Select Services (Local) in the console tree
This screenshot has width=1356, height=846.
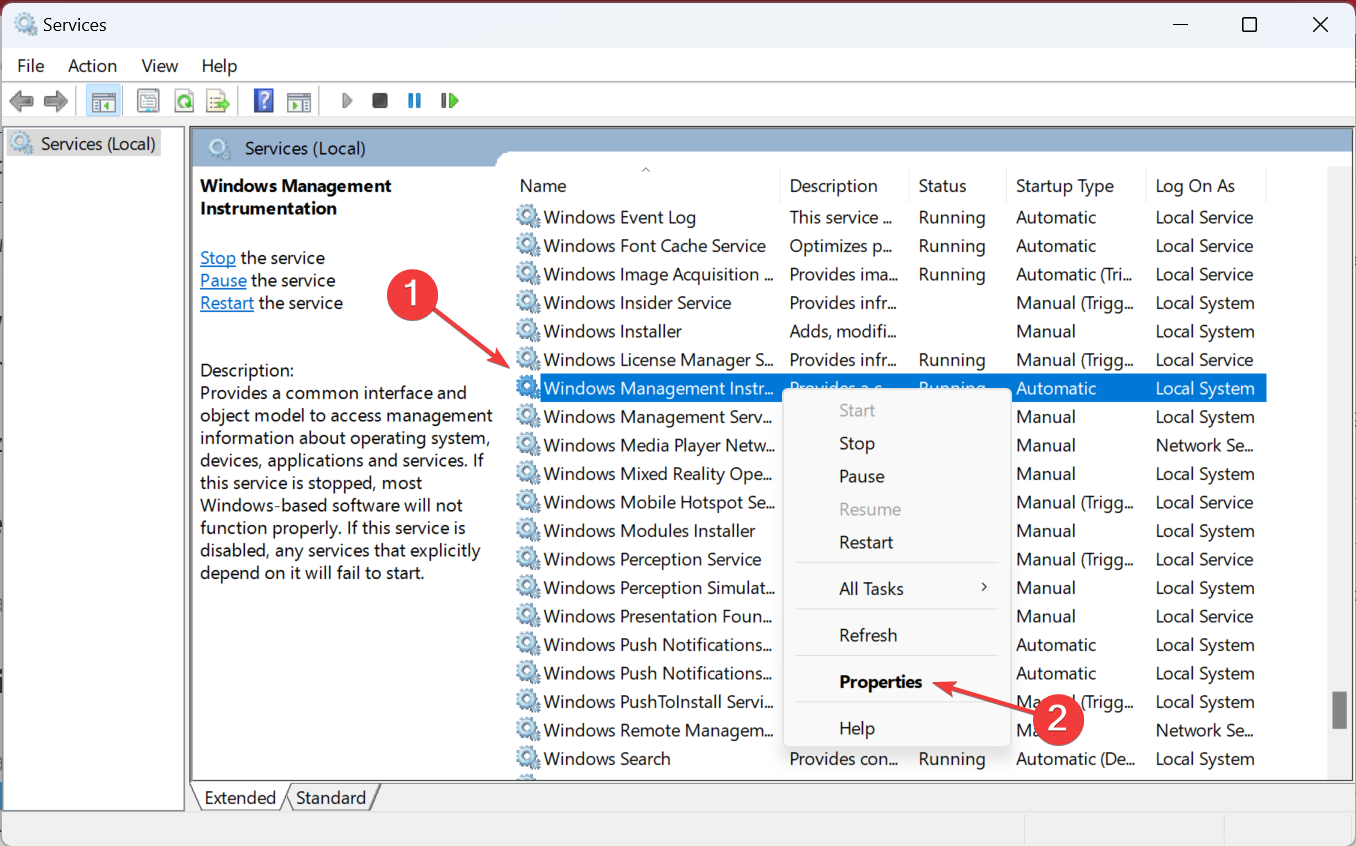(84, 144)
